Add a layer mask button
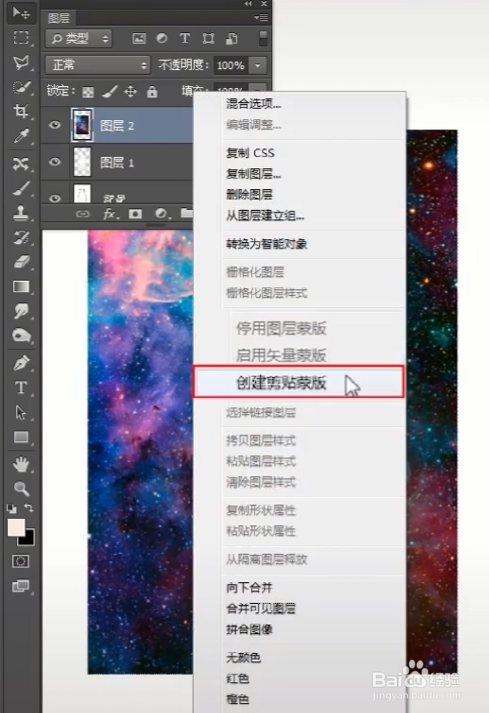Image resolution: width=489 pixels, height=713 pixels. pyautogui.click(x=135, y=213)
